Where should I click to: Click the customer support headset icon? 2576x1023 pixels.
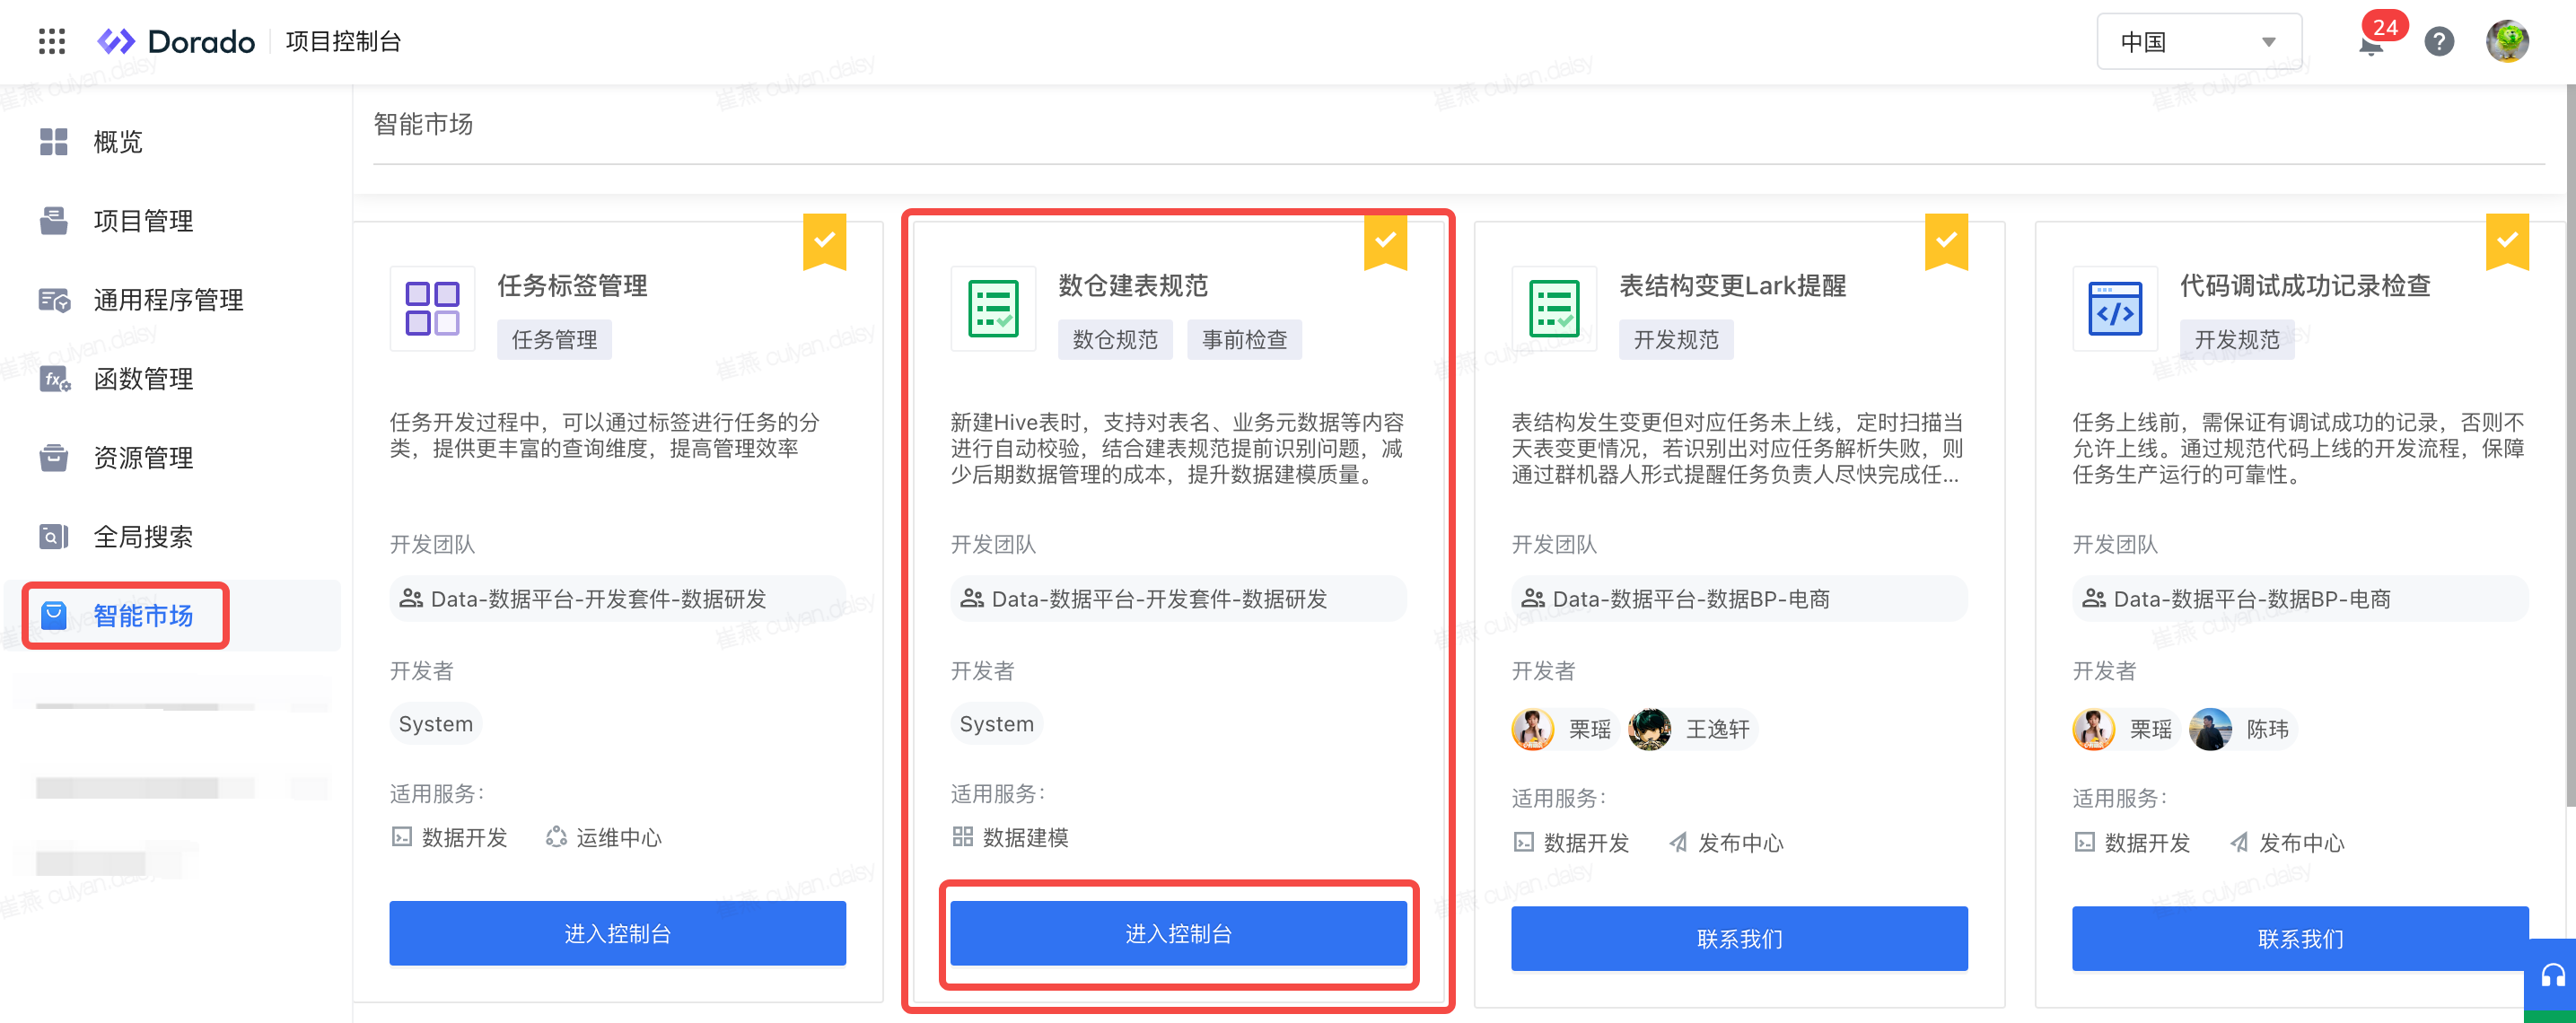[2552, 975]
